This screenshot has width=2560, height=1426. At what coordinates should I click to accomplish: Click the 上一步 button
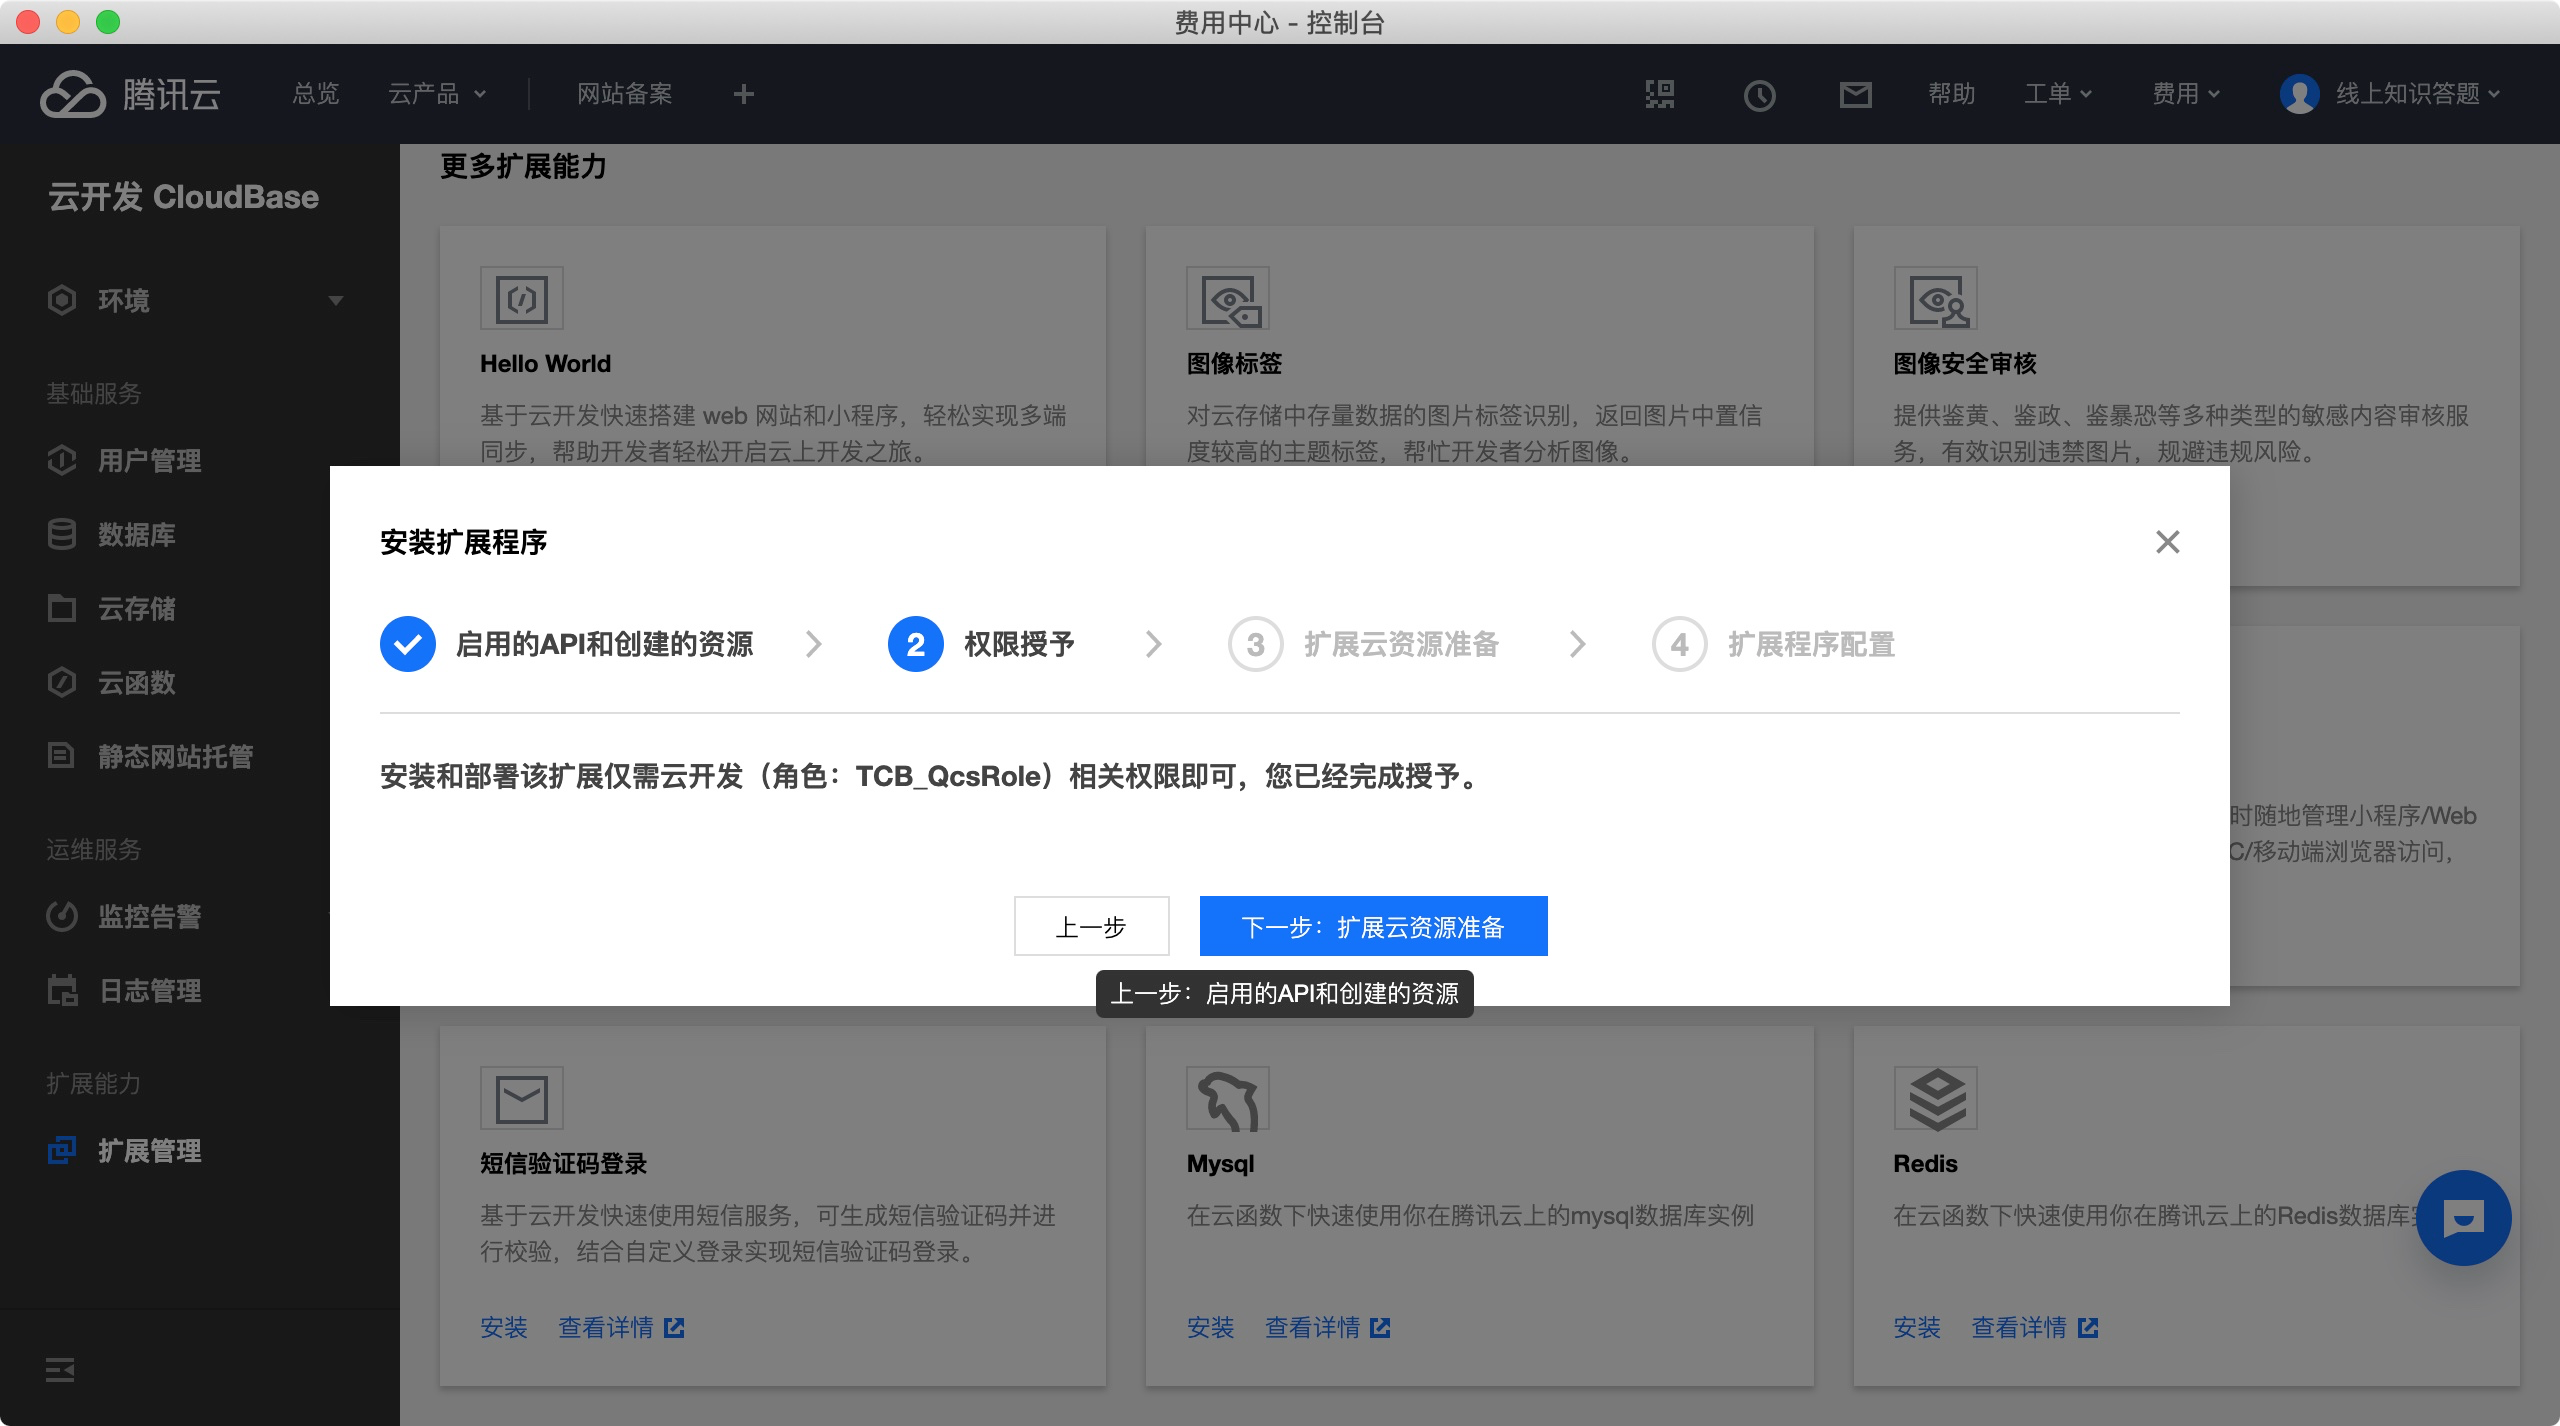click(x=1091, y=926)
